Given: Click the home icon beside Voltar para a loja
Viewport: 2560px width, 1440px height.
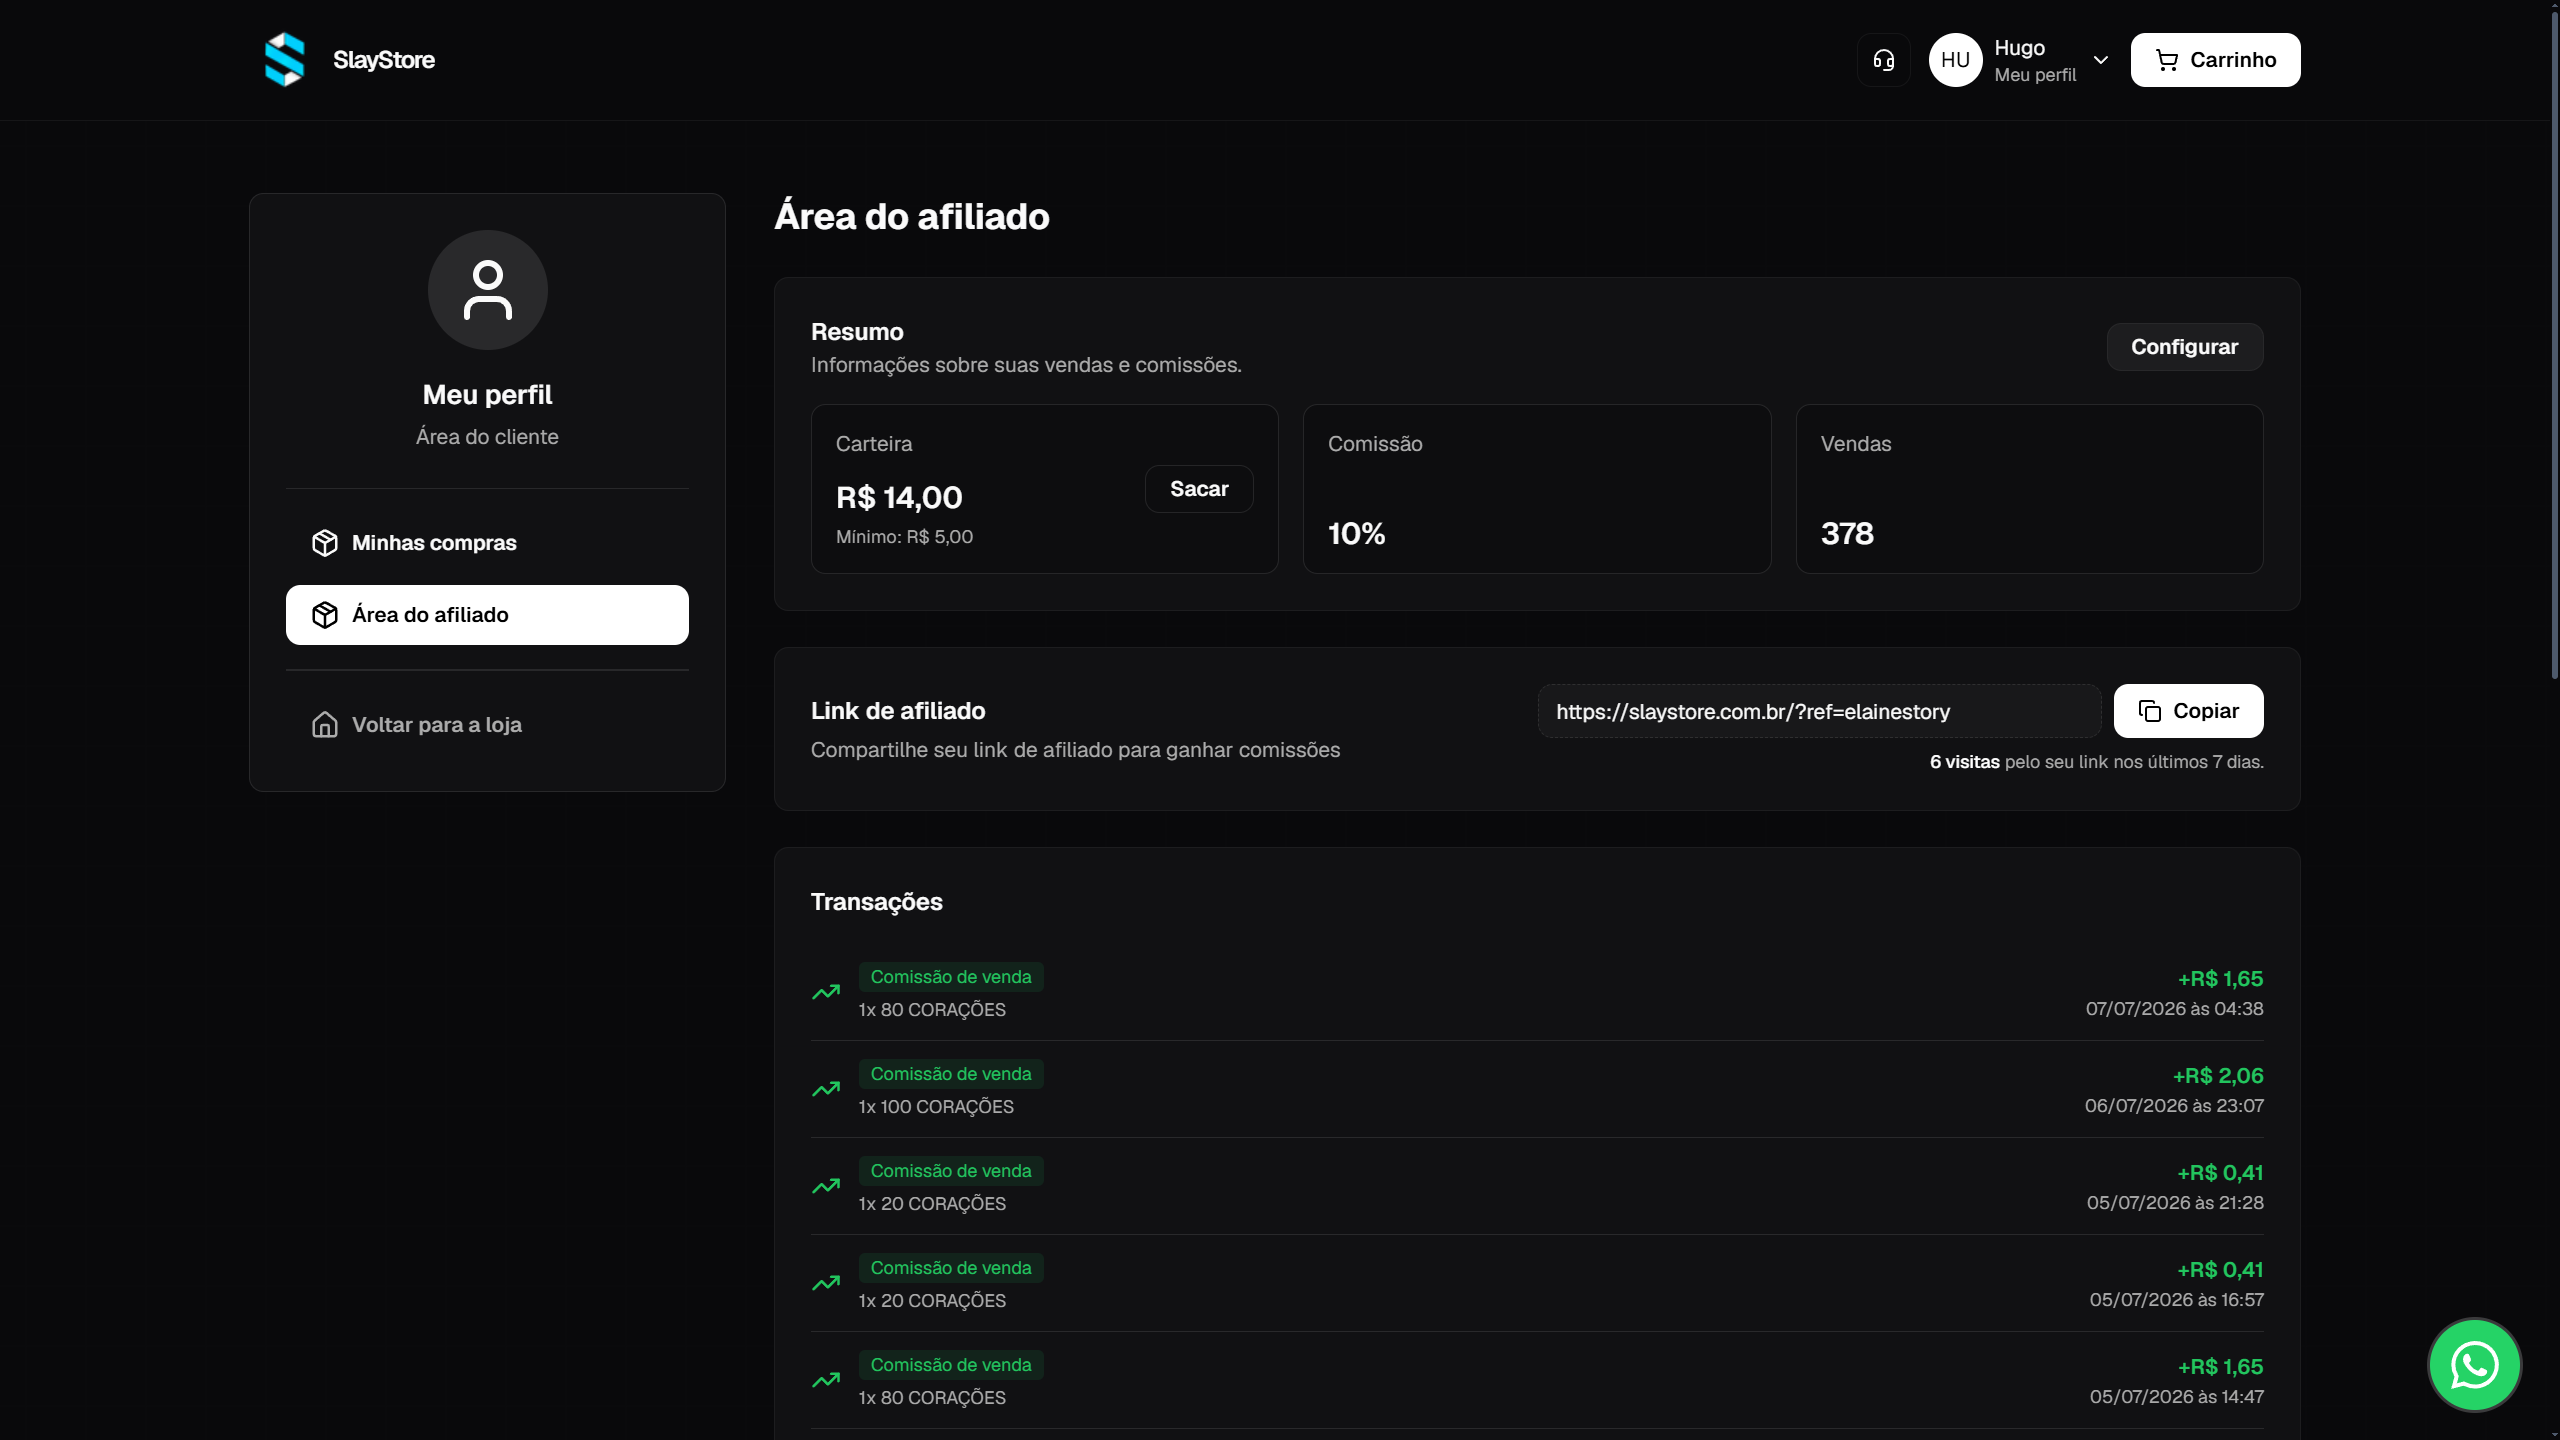Looking at the screenshot, I should [325, 725].
